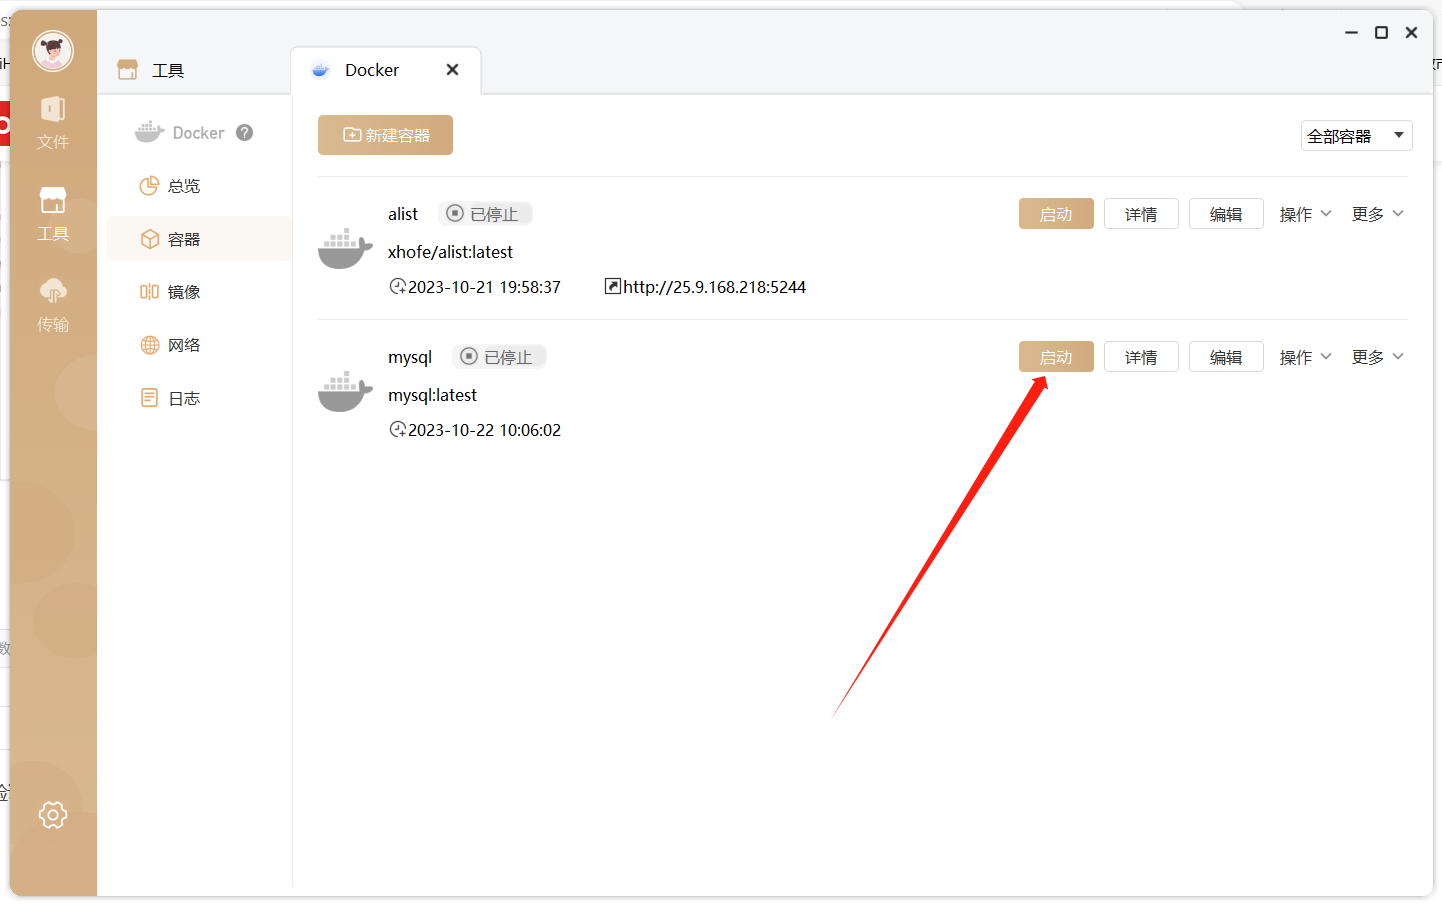Open the 文件 section in sidebar
1442x906 pixels.
coord(53,123)
